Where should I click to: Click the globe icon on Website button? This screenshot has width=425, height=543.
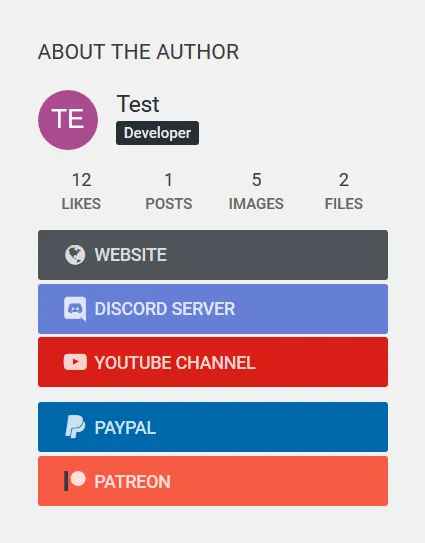75,255
